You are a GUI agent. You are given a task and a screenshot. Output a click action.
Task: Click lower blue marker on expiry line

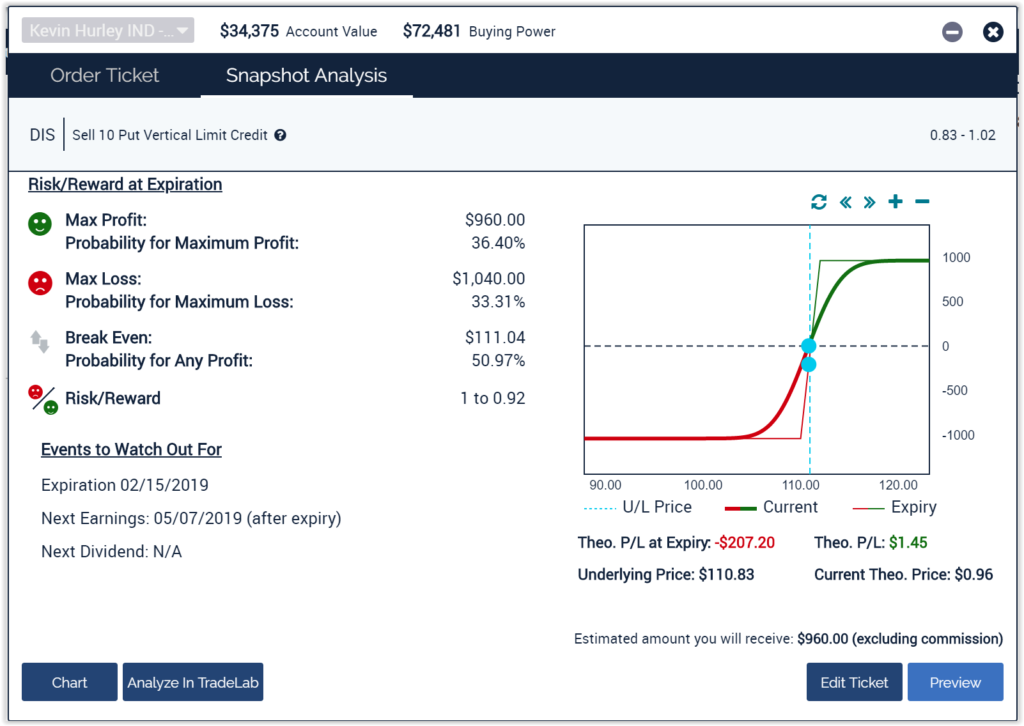[809, 364]
